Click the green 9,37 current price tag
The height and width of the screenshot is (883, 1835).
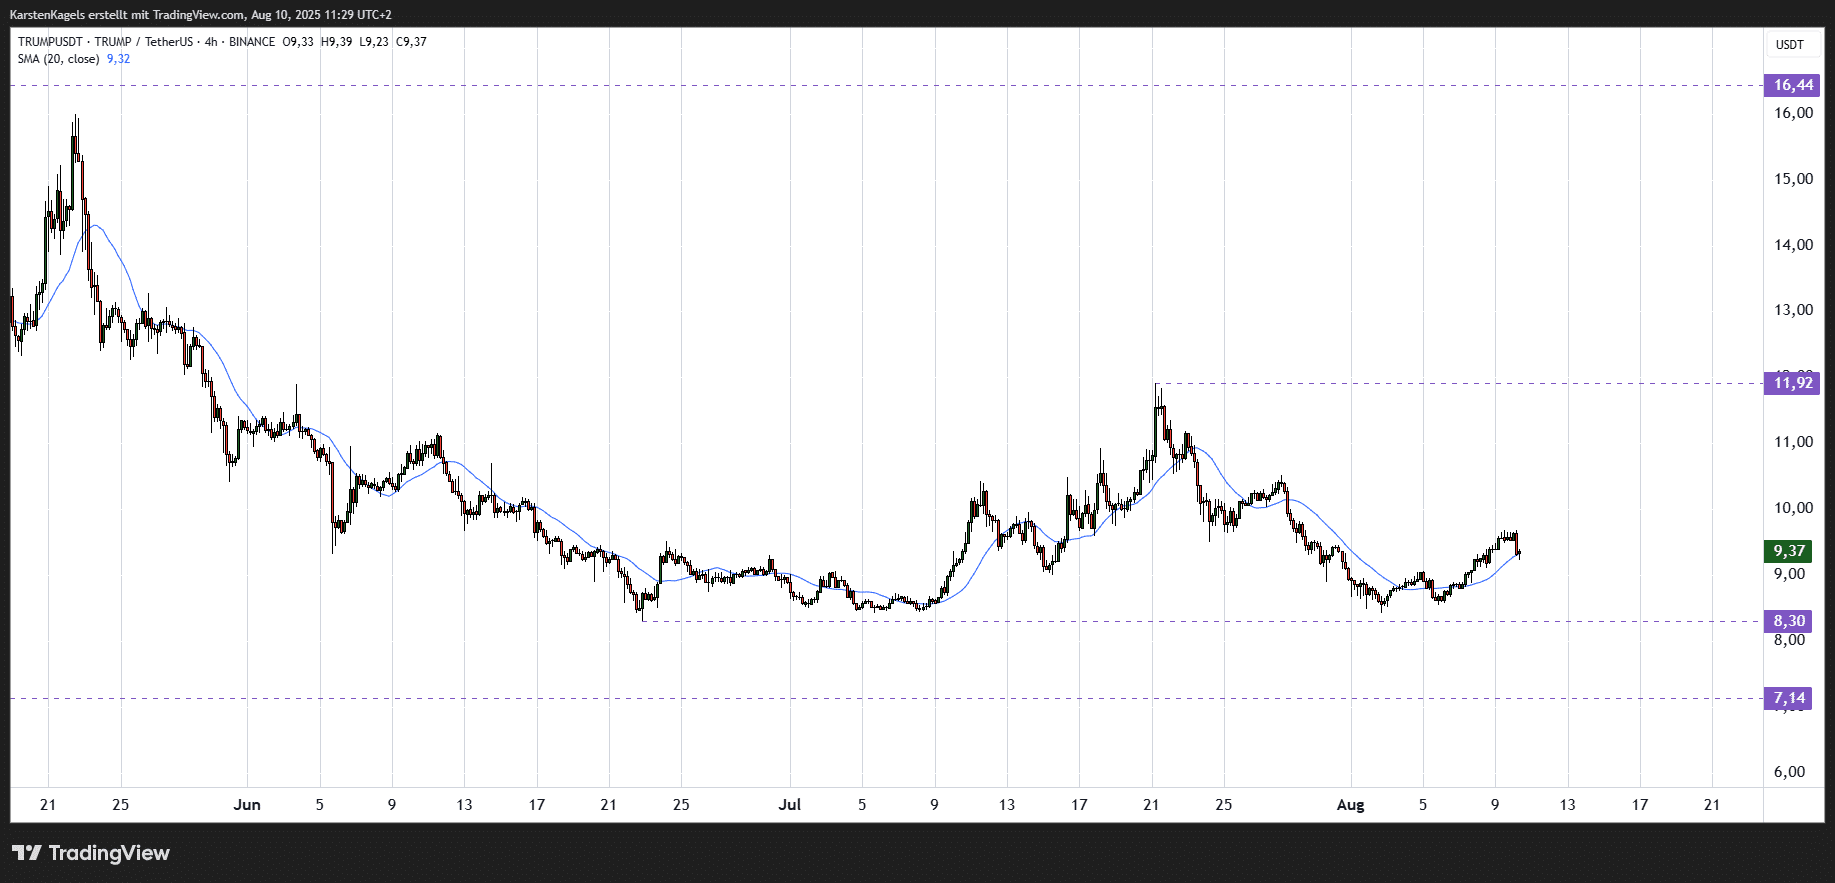tap(1789, 551)
